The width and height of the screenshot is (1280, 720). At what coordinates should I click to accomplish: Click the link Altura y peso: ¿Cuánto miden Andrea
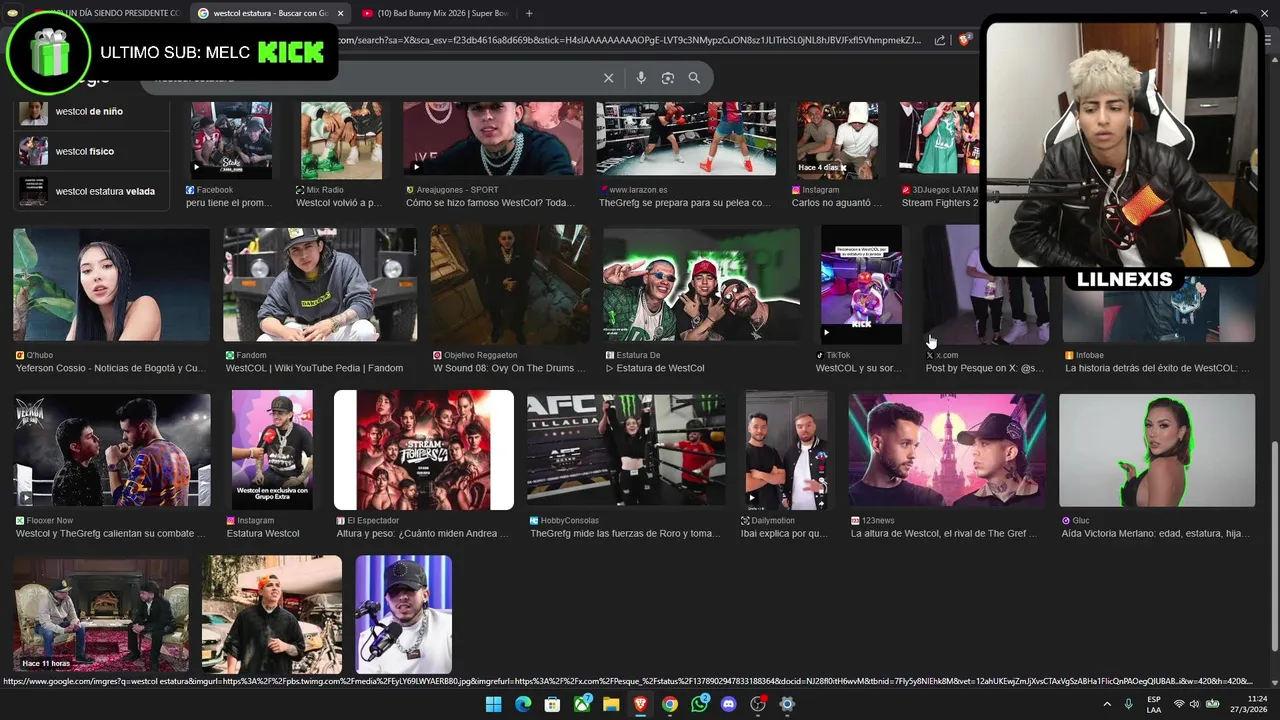coord(422,534)
